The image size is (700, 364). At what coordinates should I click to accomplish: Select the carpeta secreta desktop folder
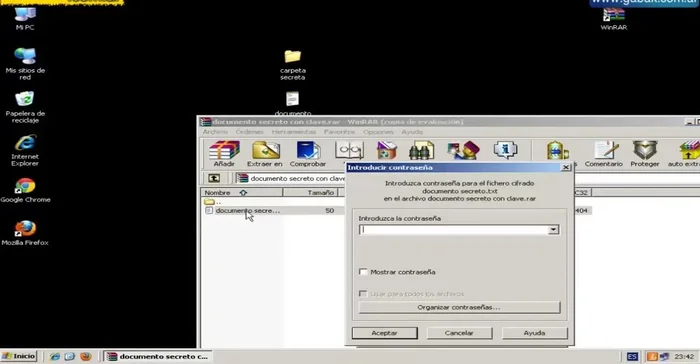(x=292, y=65)
